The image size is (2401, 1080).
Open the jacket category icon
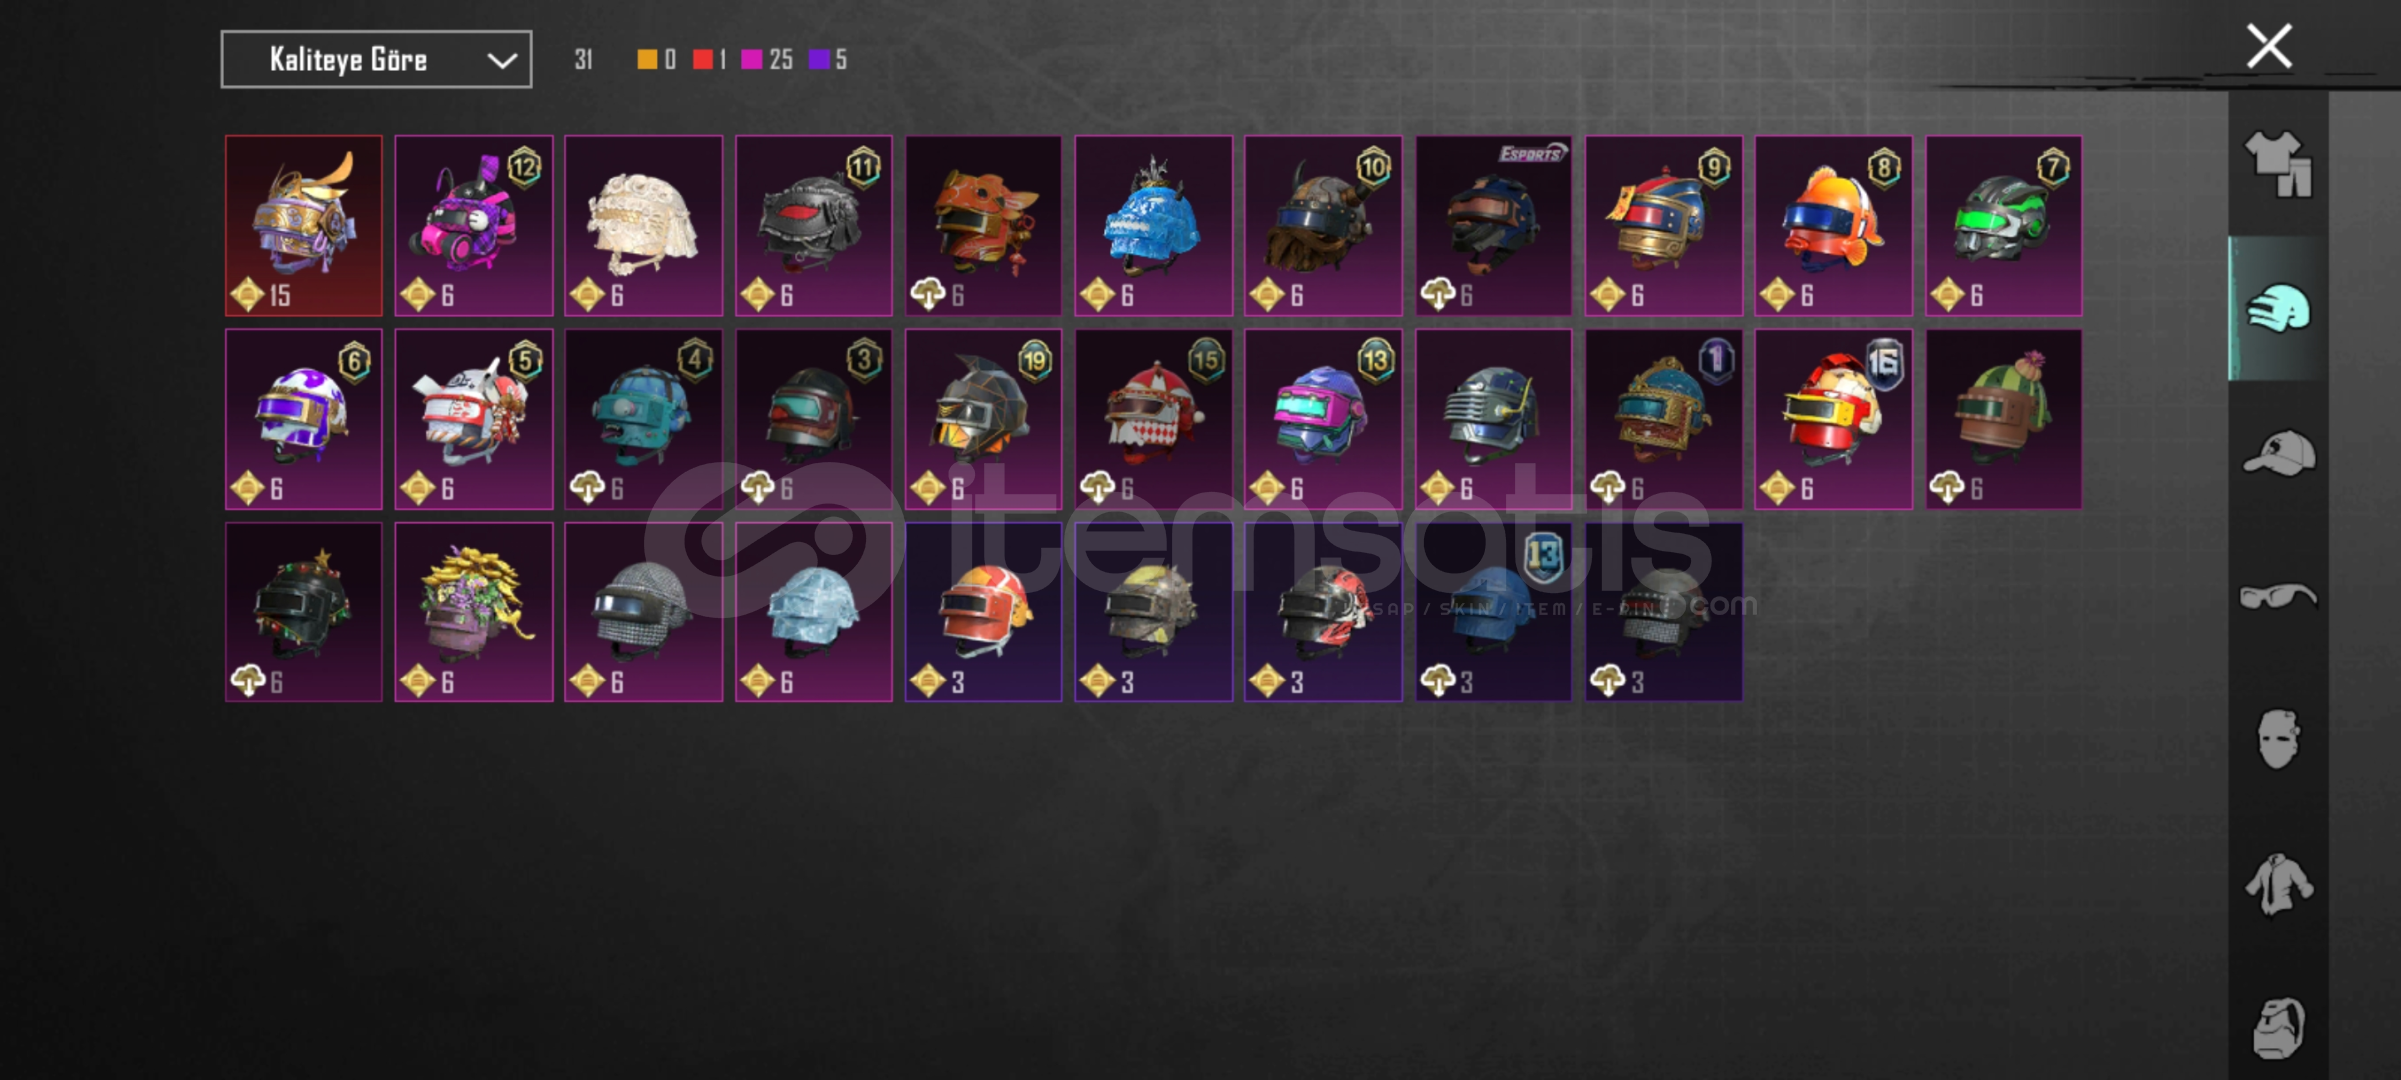point(2279,884)
